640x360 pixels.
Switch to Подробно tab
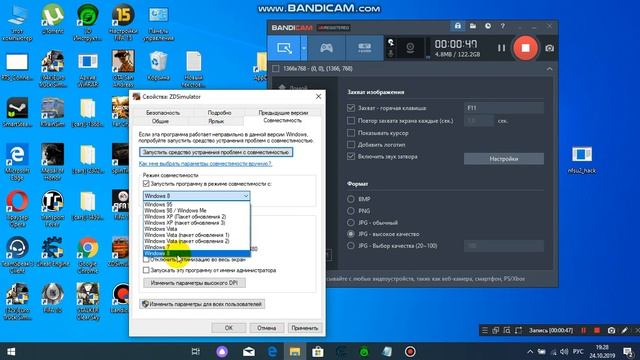pos(220,113)
